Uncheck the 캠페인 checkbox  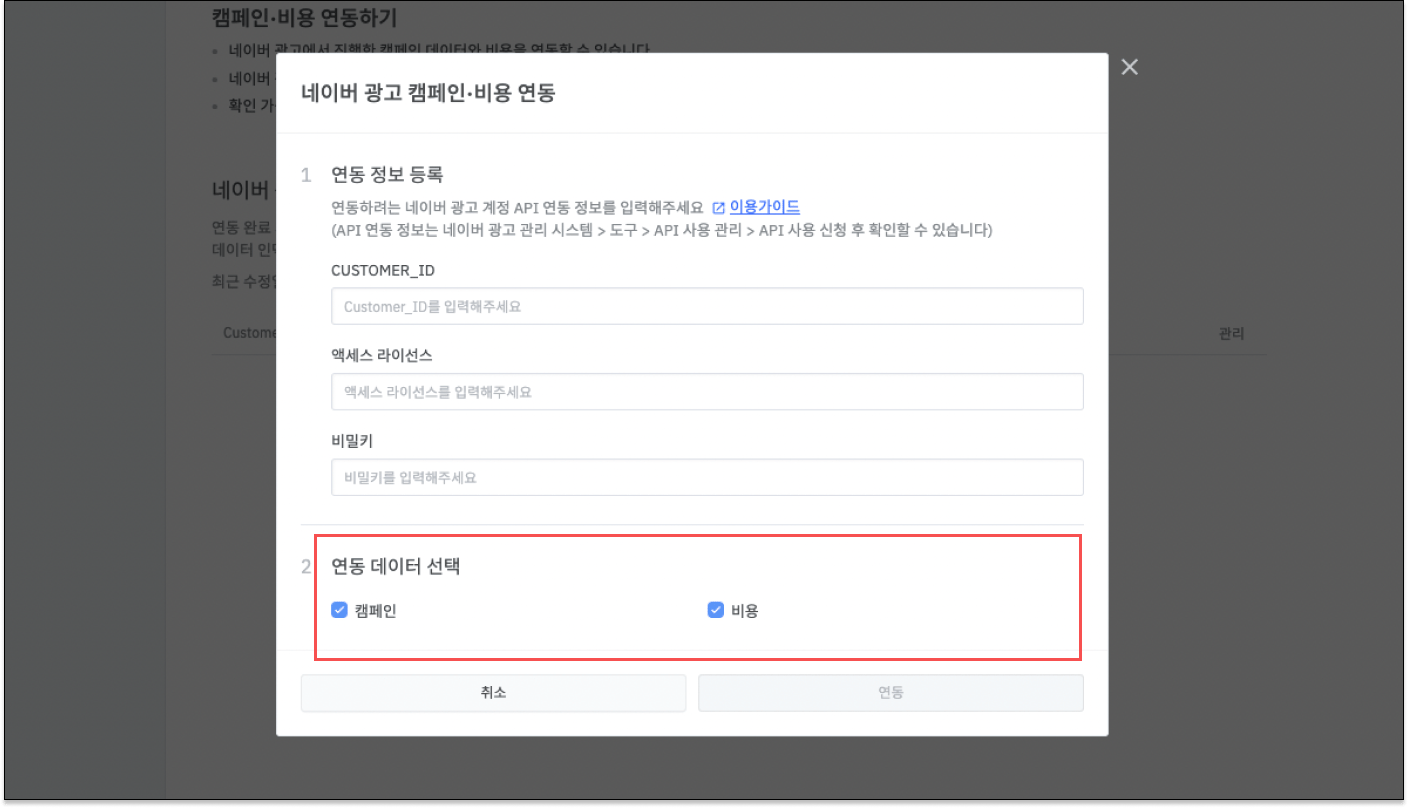339,610
